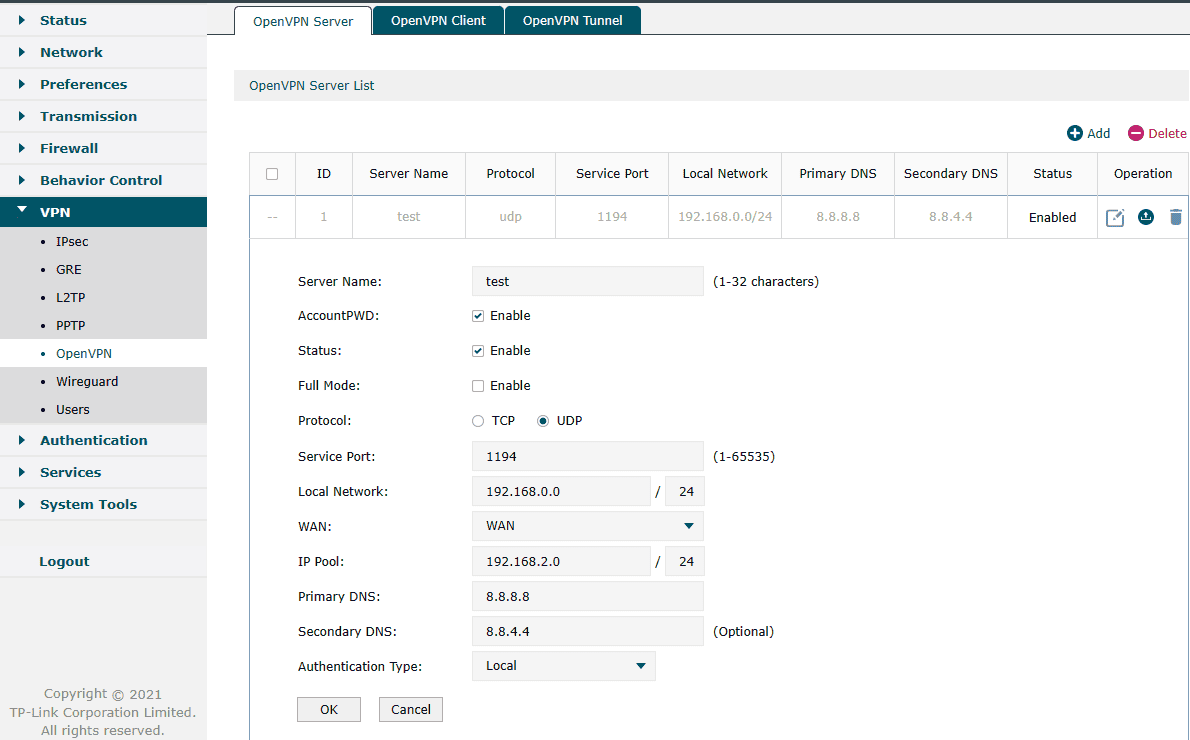Click the Service Port input field
The height and width of the screenshot is (740, 1190).
pos(587,457)
